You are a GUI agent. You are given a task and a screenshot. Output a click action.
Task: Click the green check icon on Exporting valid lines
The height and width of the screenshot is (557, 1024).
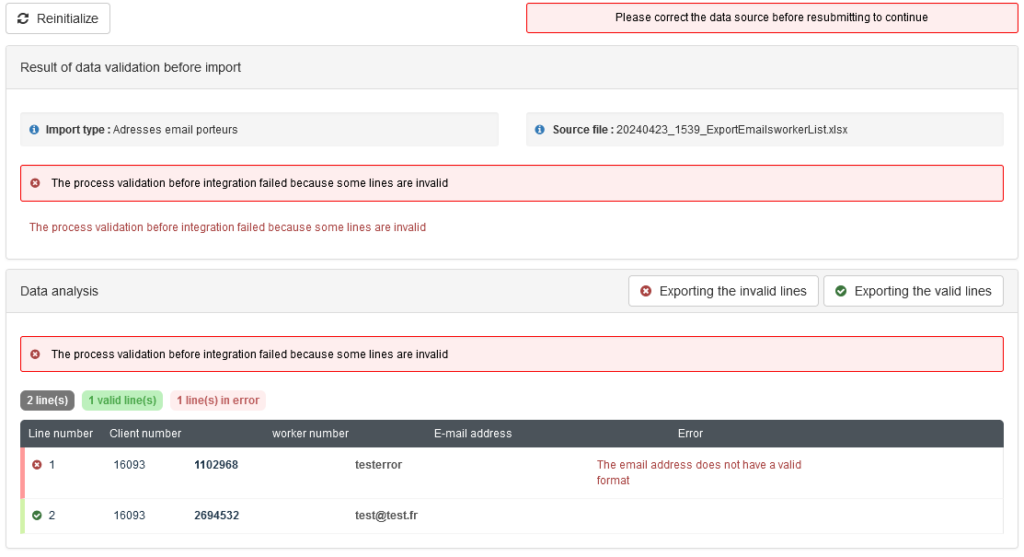pos(841,291)
